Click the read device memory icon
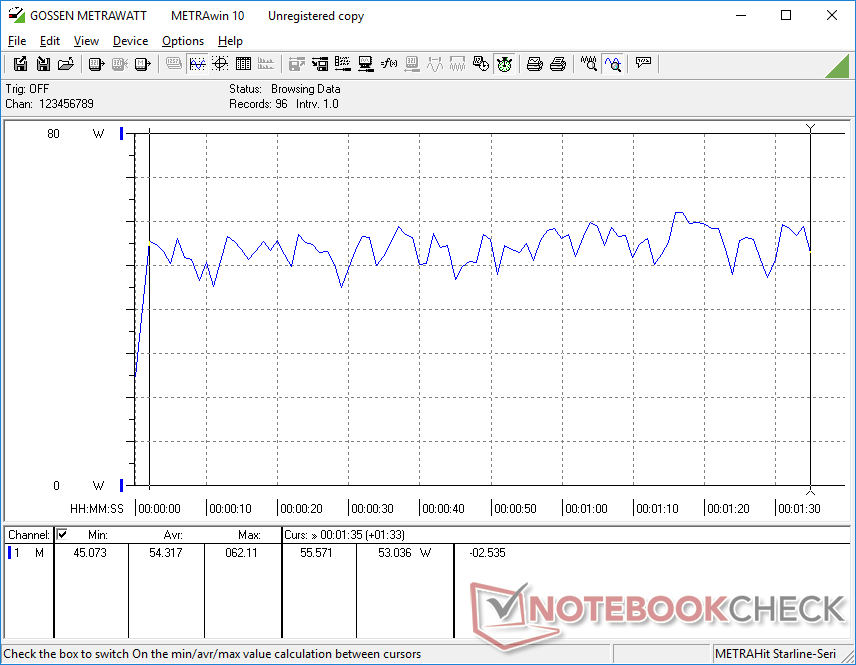This screenshot has width=856, height=665. point(142,64)
